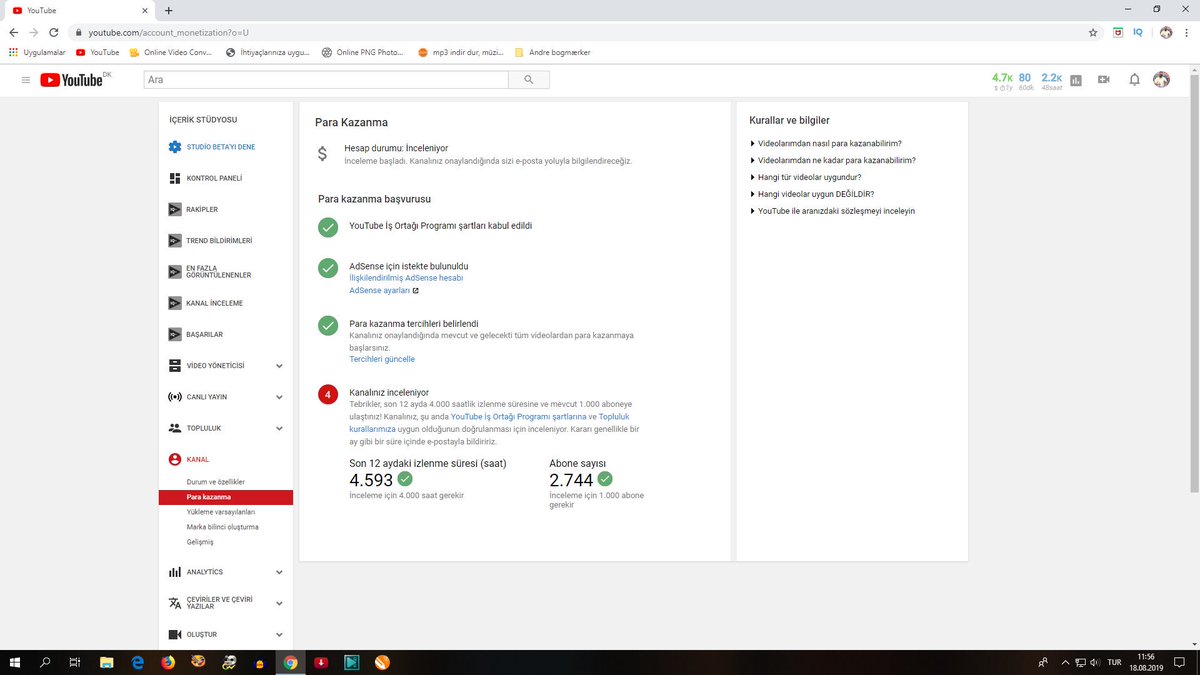Open the notifications bell

(x=1134, y=80)
